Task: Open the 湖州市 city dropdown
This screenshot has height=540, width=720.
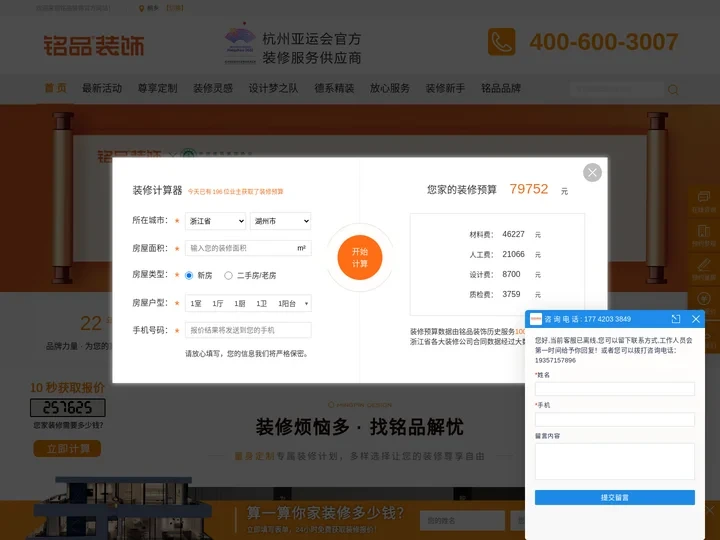Action: tap(281, 221)
